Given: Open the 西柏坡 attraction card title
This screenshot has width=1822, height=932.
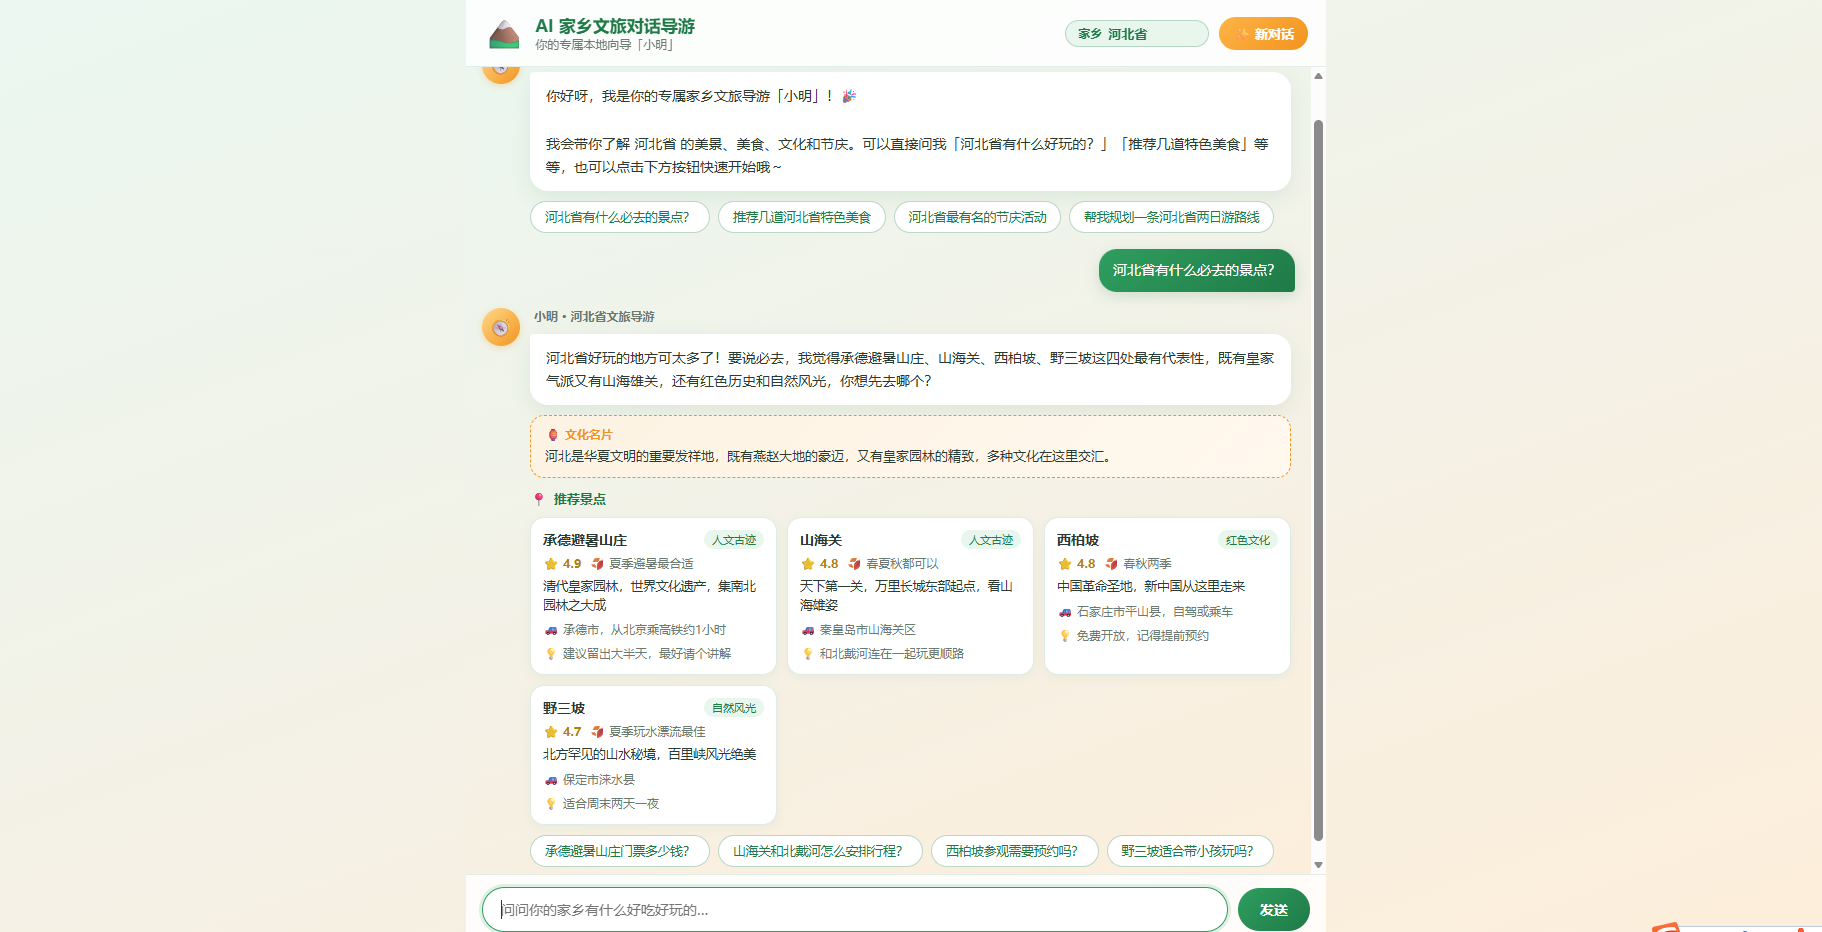Looking at the screenshot, I should click(1078, 540).
